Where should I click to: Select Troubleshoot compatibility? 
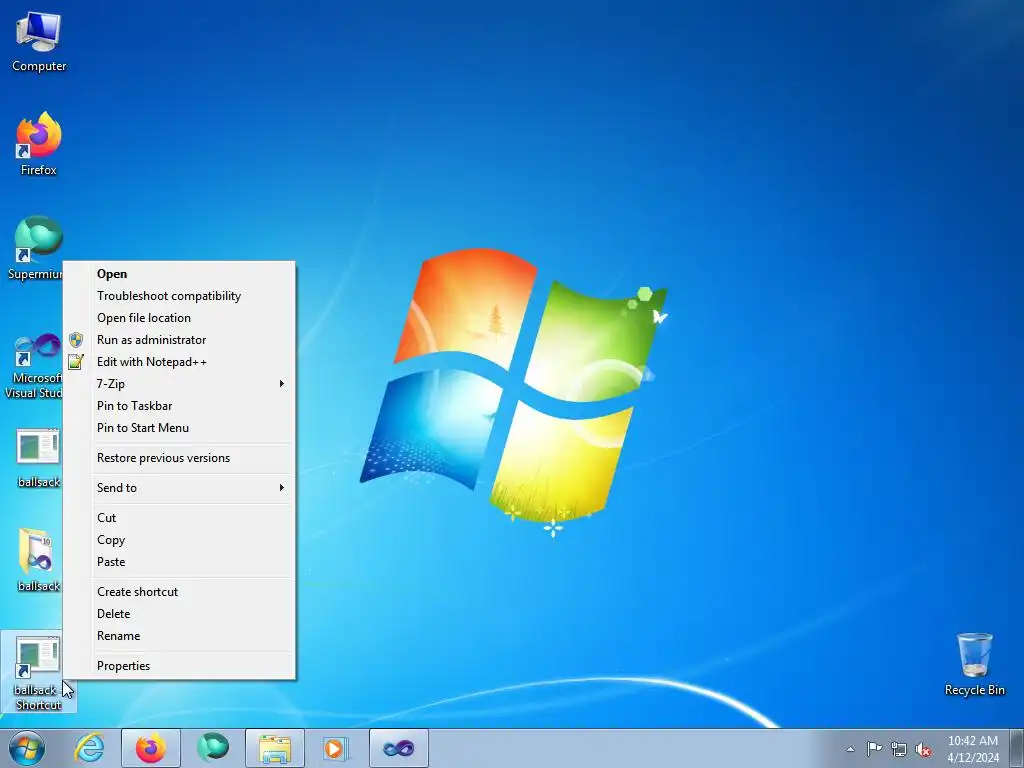click(x=180, y=296)
